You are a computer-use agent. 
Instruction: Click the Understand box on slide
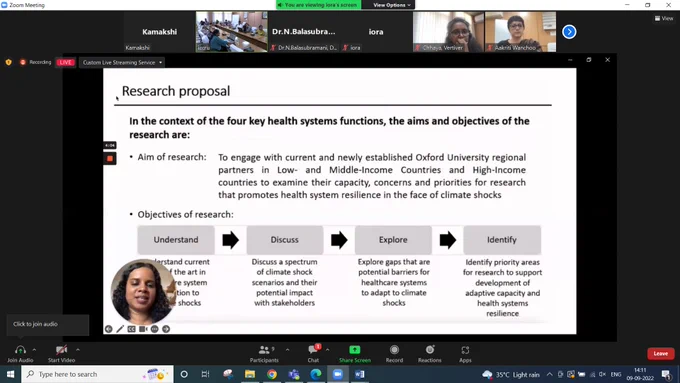176,239
